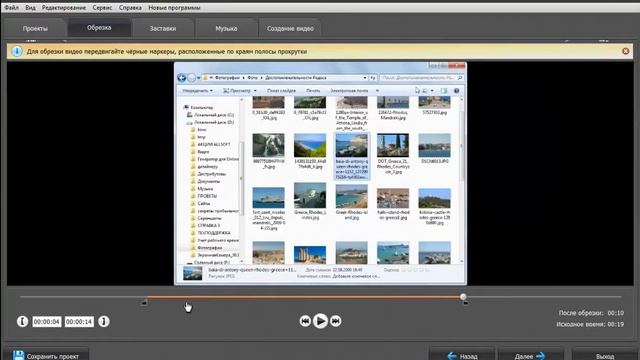Open the Сервис menu
Viewport: 640px width, 360px height.
pyautogui.click(x=102, y=8)
